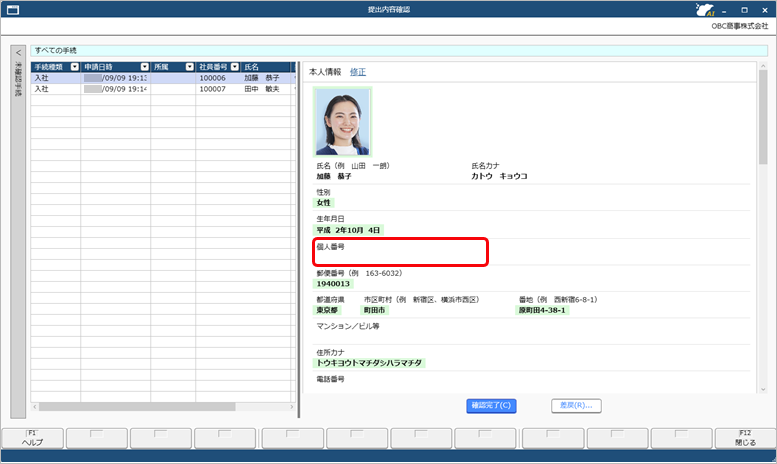Open the 申請日時 column filter dropdown

point(144,67)
